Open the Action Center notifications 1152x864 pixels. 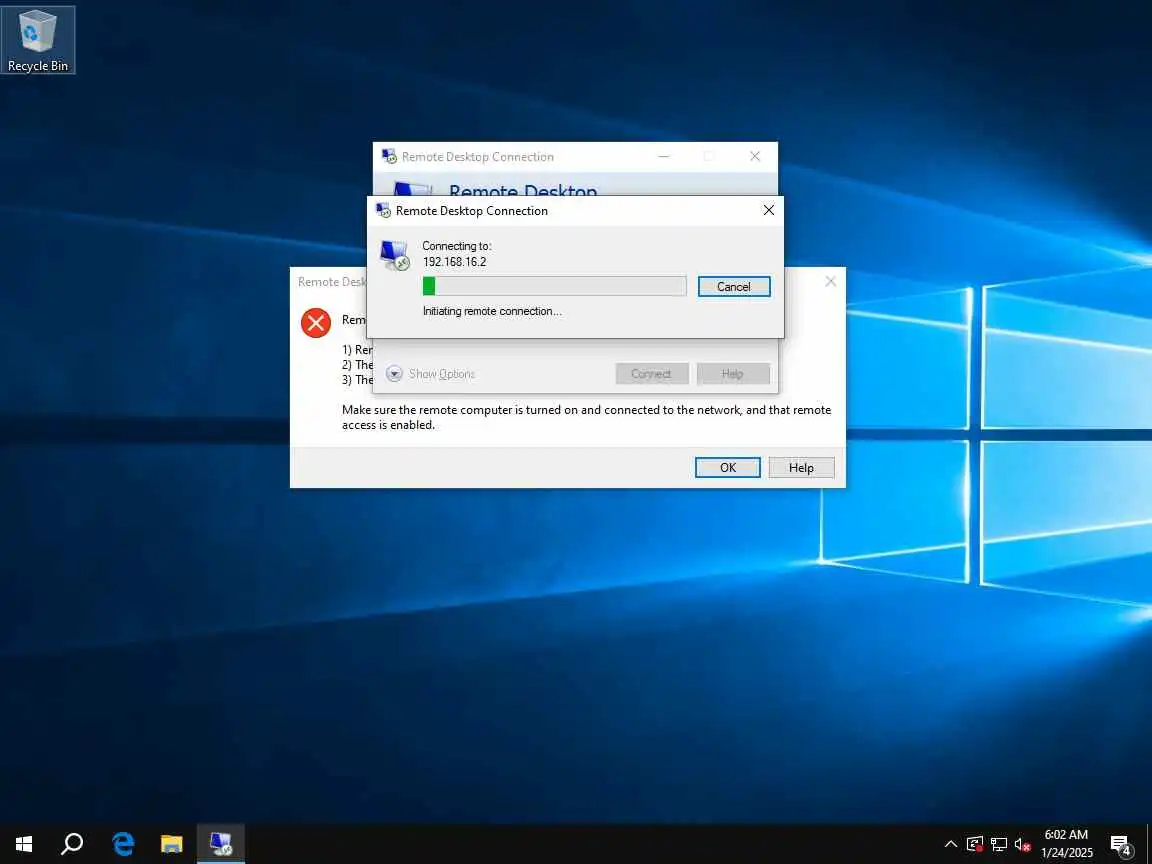pyautogui.click(x=1120, y=845)
